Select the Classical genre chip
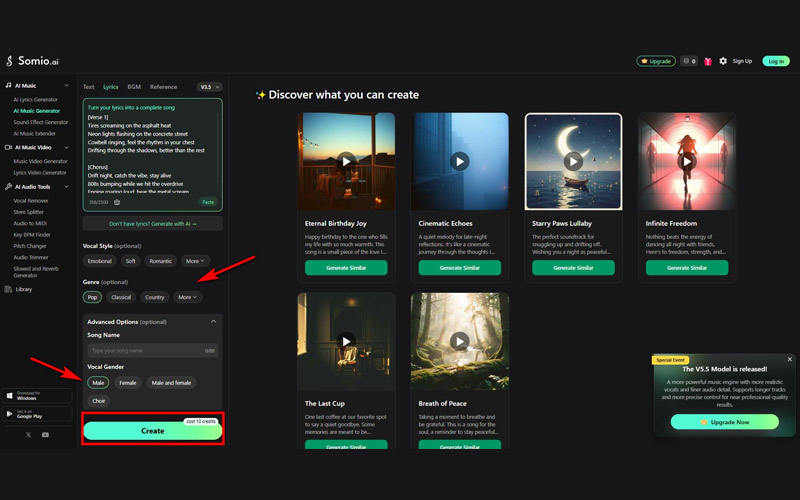The image size is (800, 500). pos(121,297)
